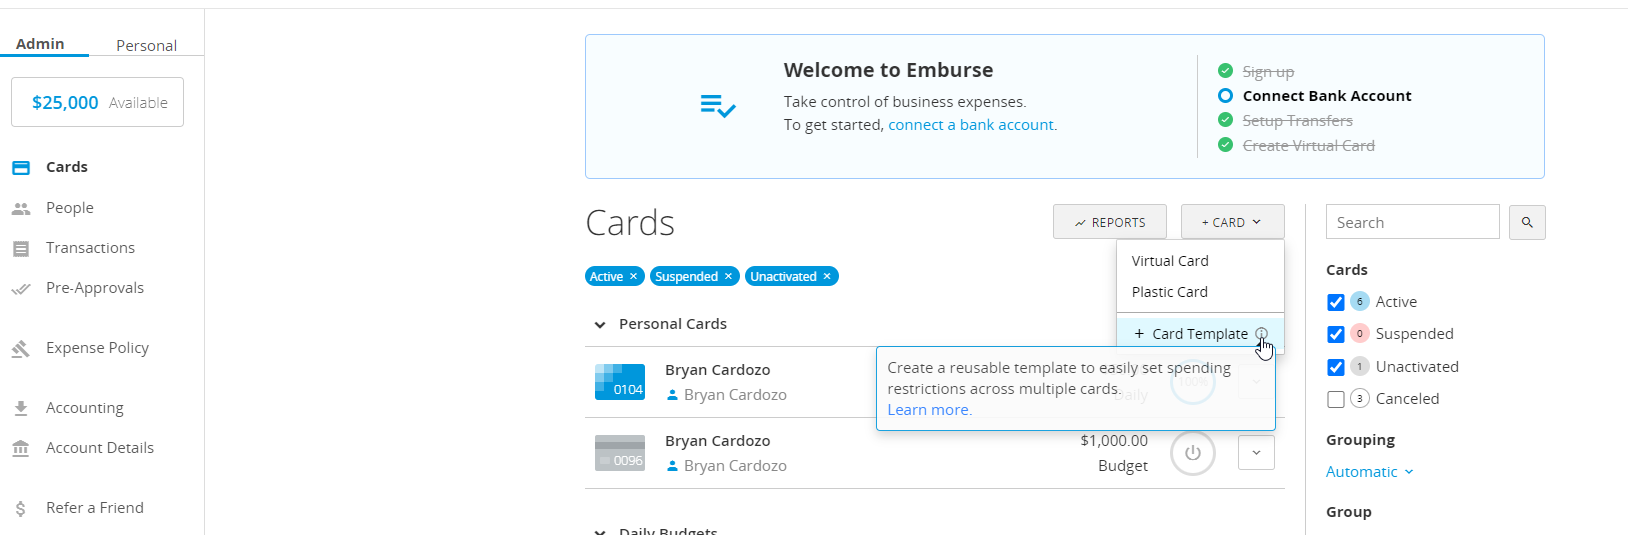This screenshot has height=535, width=1628.
Task: Uncheck the Suspended cards checkbox
Action: 1336,334
